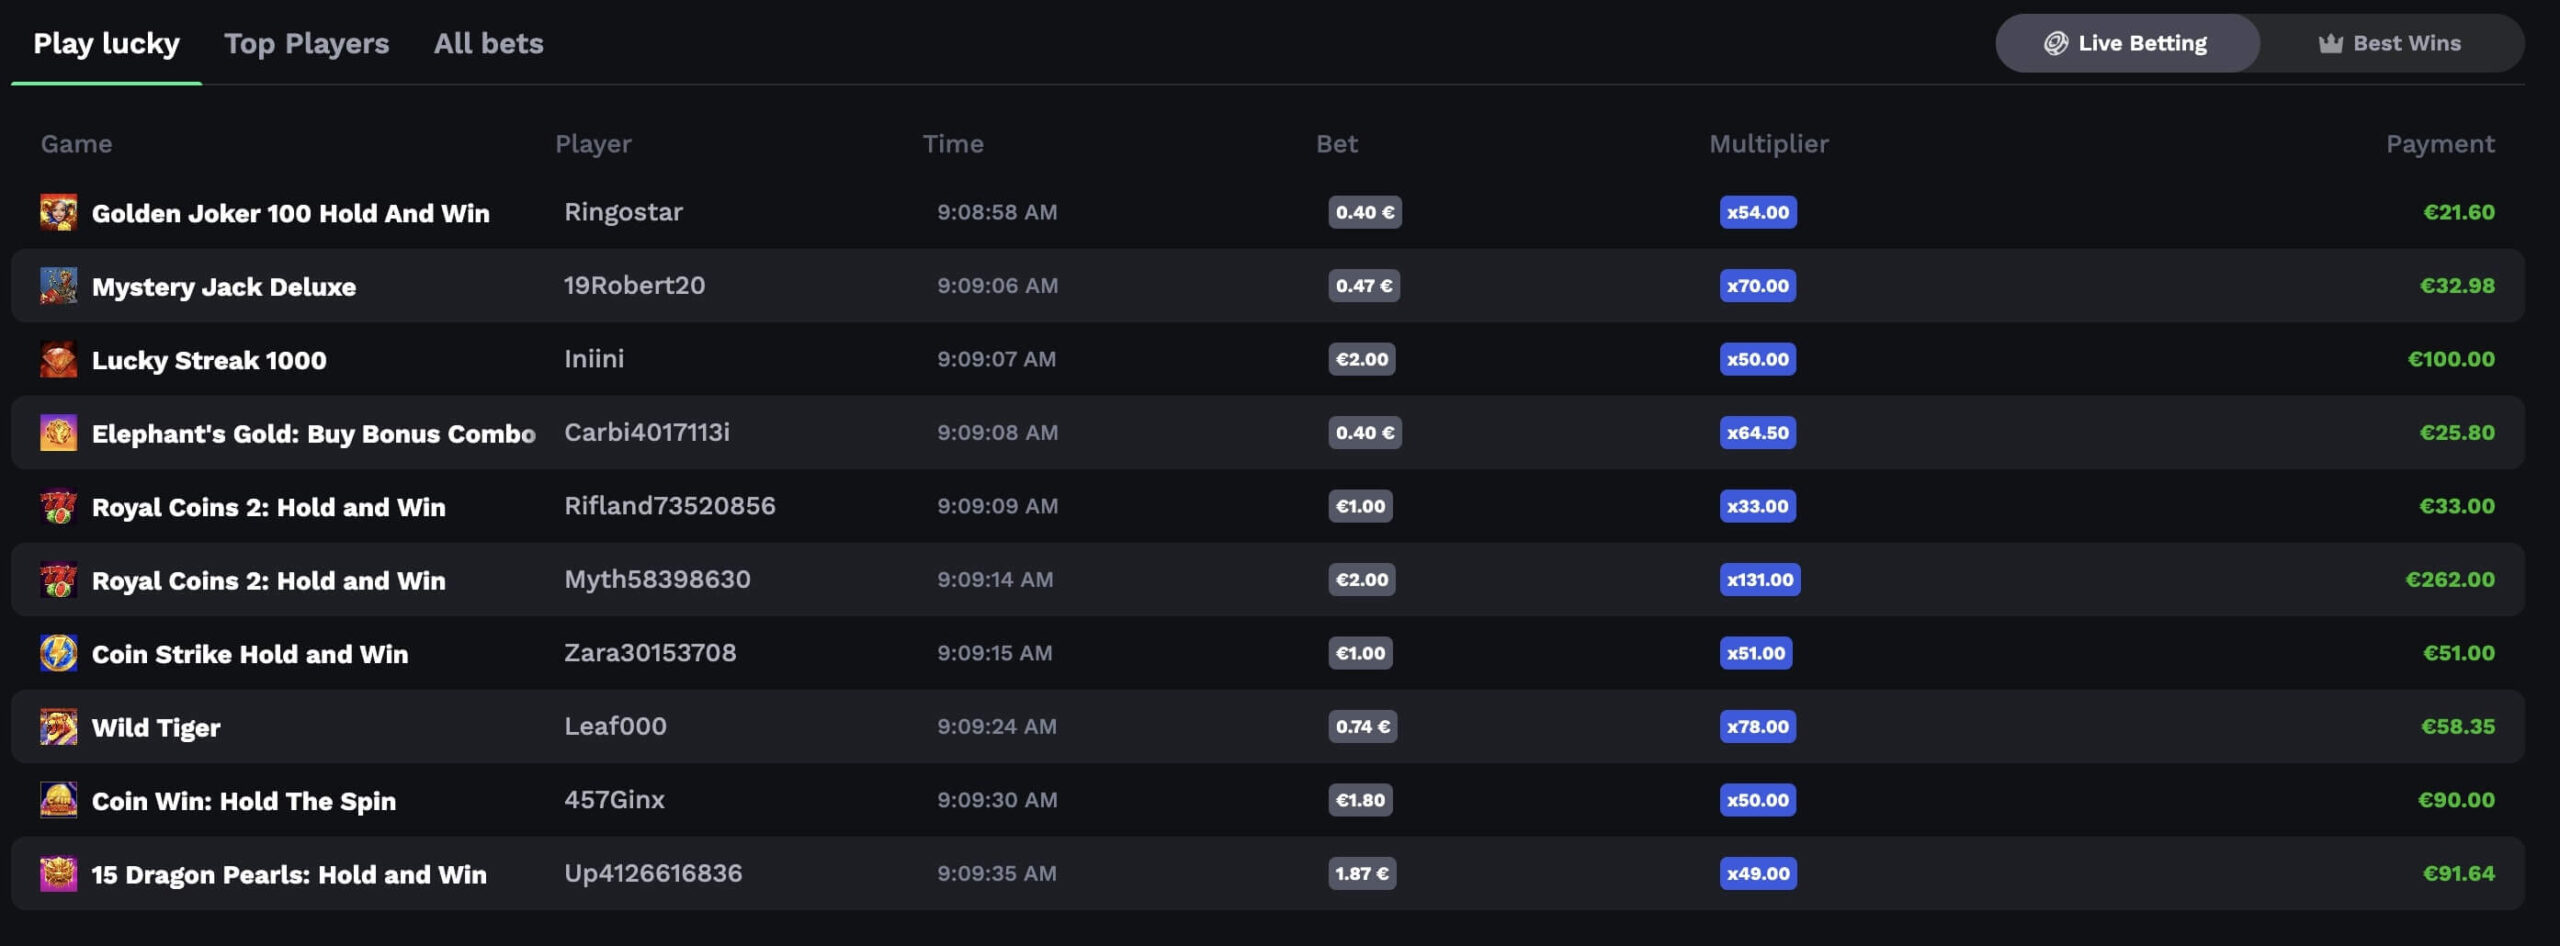Viewport: 2560px width, 946px height.
Task: Open the All bets tab
Action: coord(488,43)
